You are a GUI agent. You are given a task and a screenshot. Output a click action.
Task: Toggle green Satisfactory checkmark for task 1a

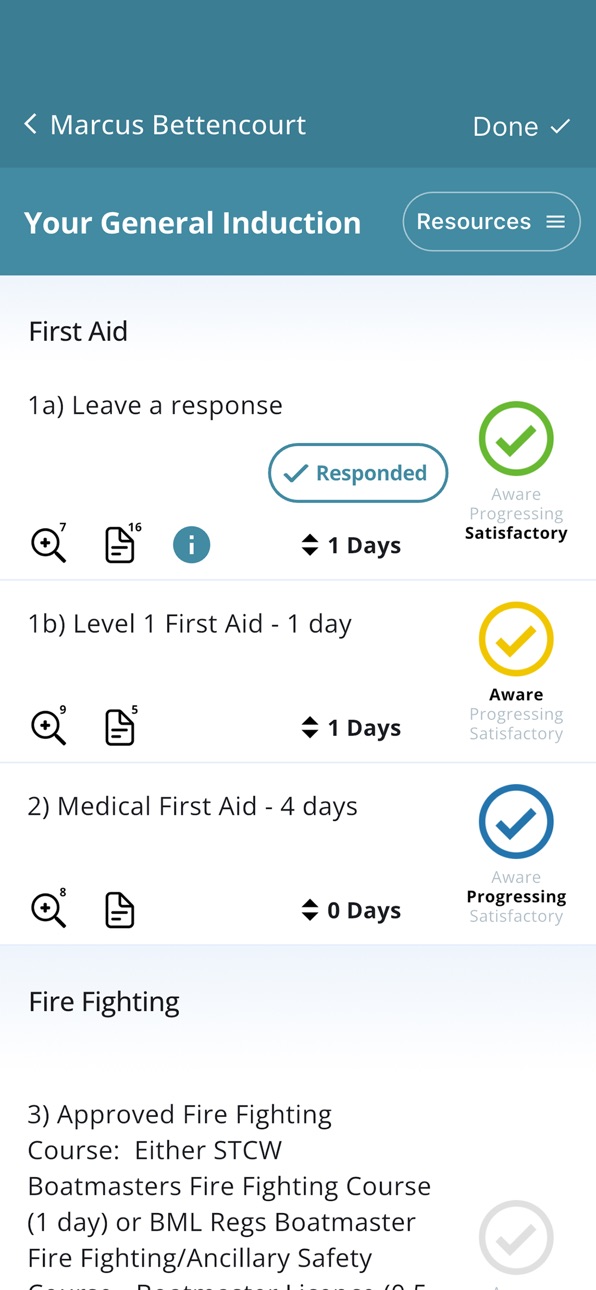pos(516,438)
